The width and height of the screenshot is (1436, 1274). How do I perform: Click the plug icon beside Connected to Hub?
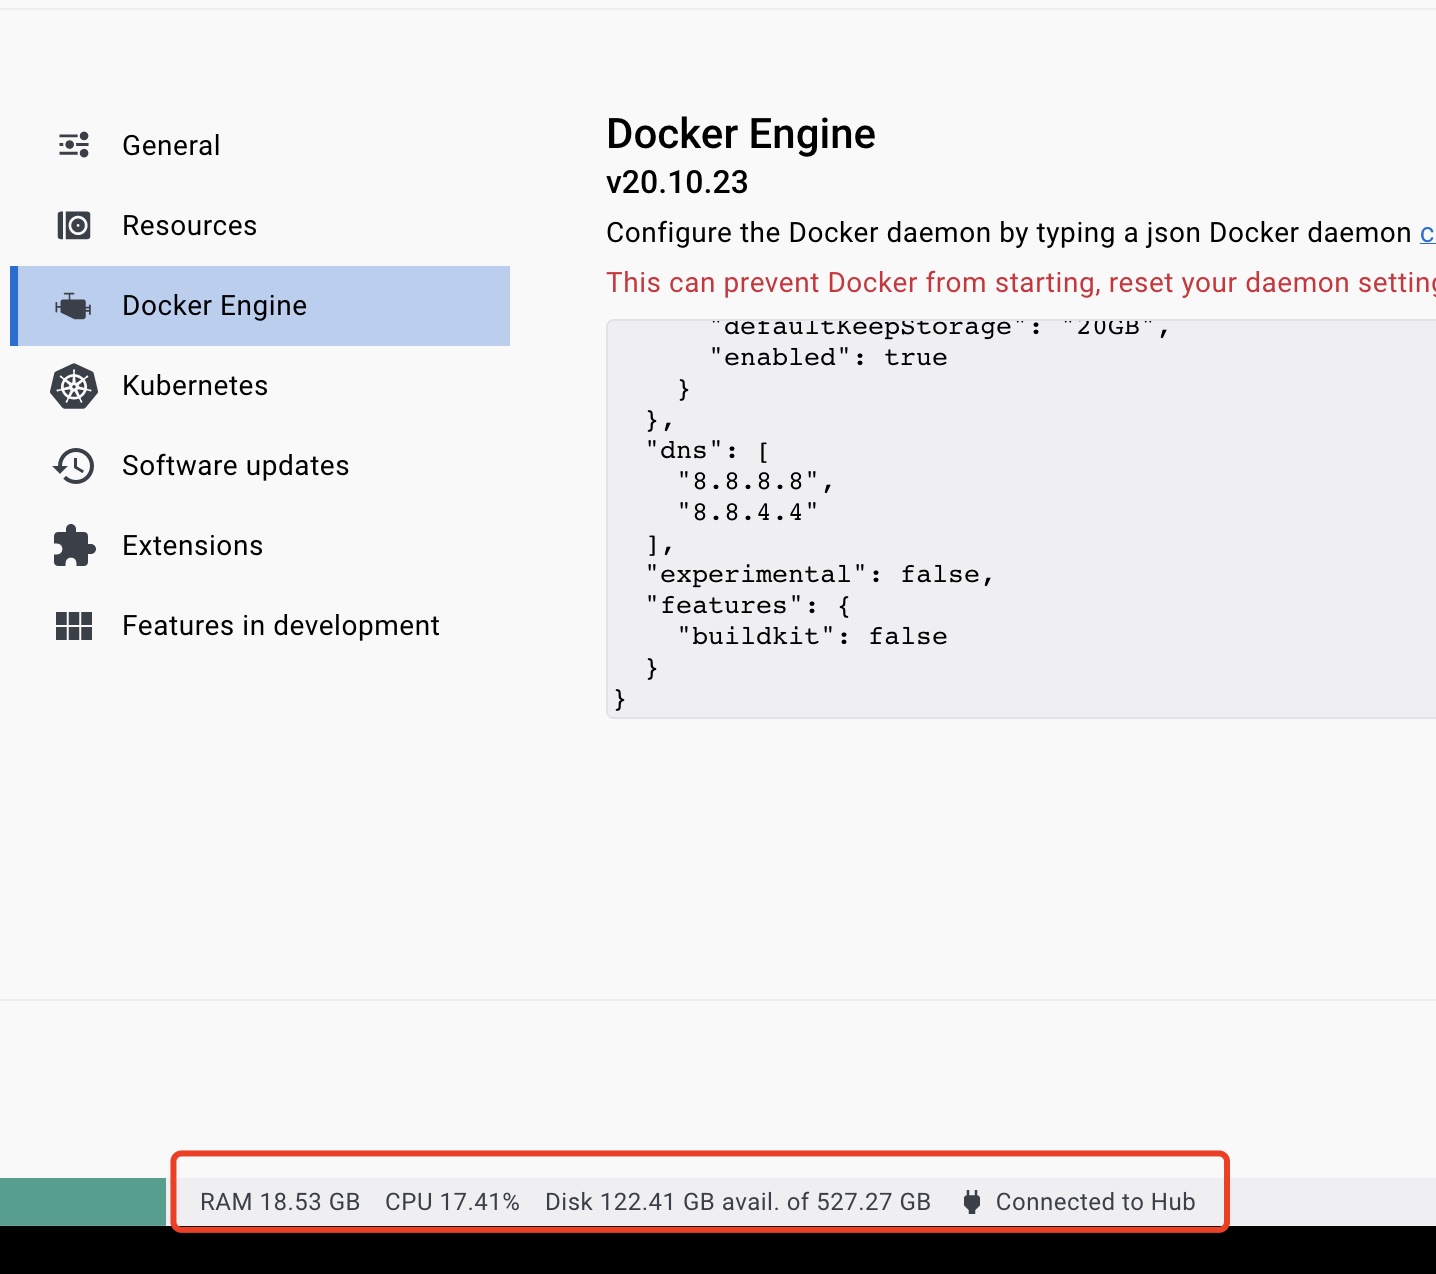click(971, 1202)
